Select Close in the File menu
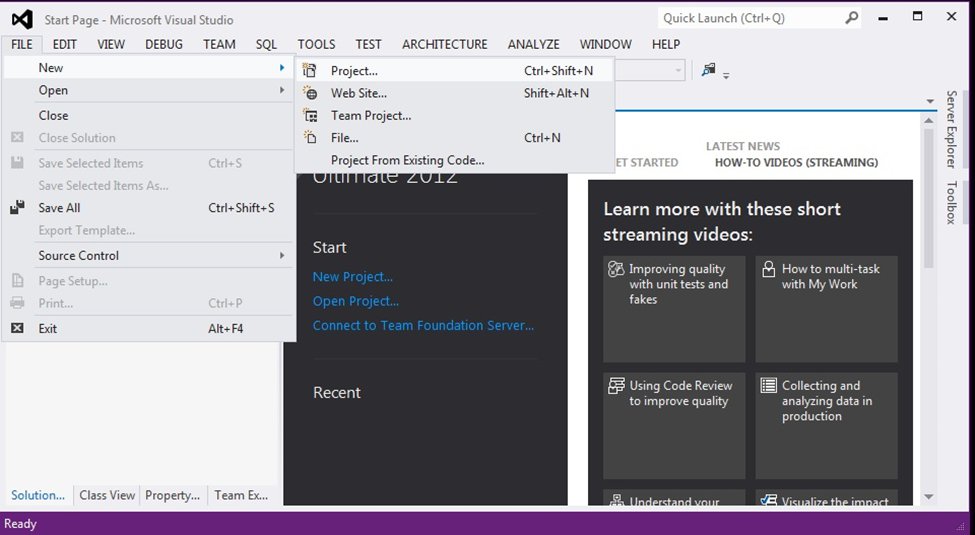The height and width of the screenshot is (535, 975). pos(149,115)
